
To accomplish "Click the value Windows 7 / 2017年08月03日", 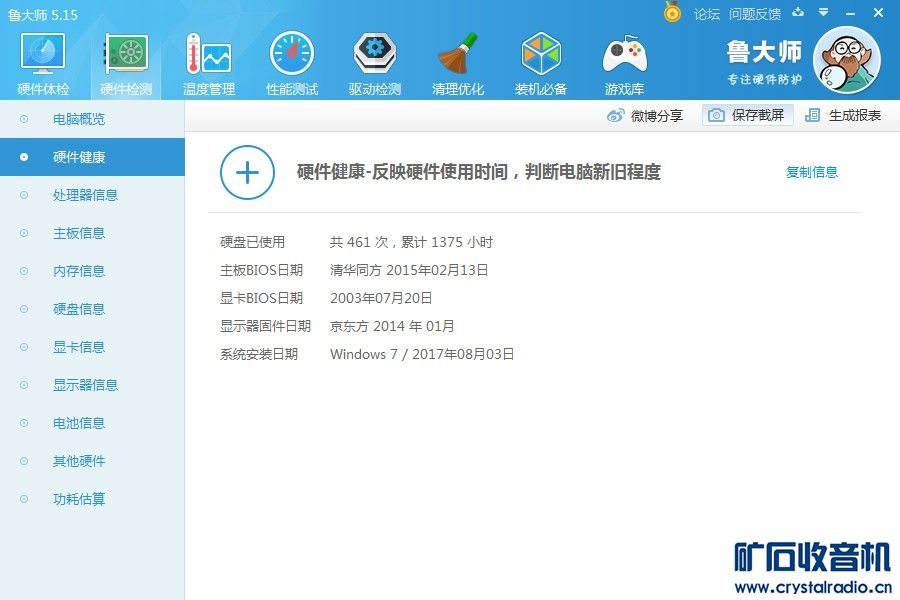I will point(422,354).
